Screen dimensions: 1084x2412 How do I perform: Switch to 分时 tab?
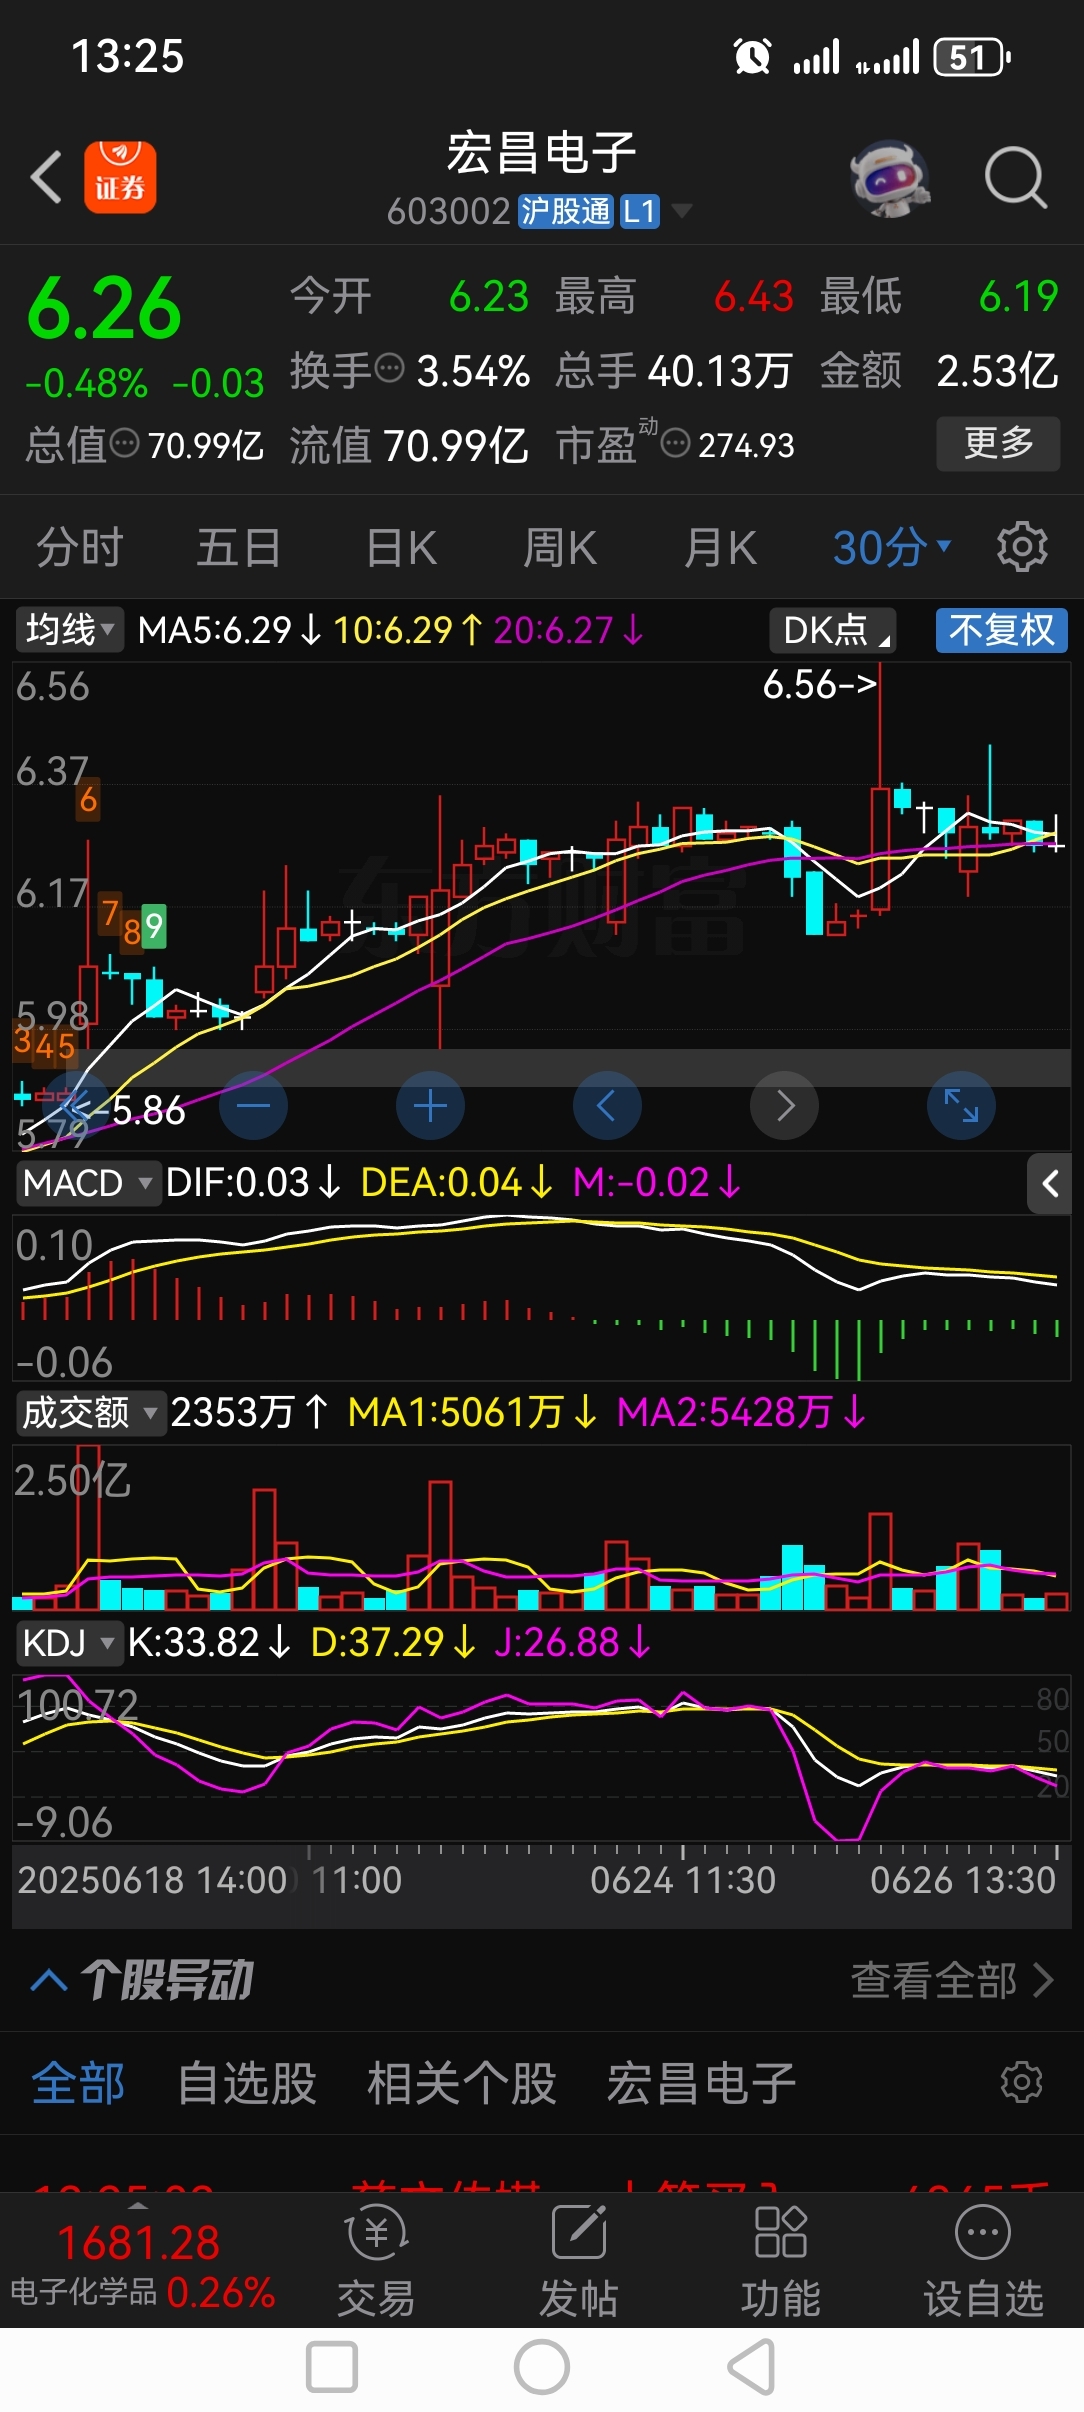pyautogui.click(x=80, y=547)
